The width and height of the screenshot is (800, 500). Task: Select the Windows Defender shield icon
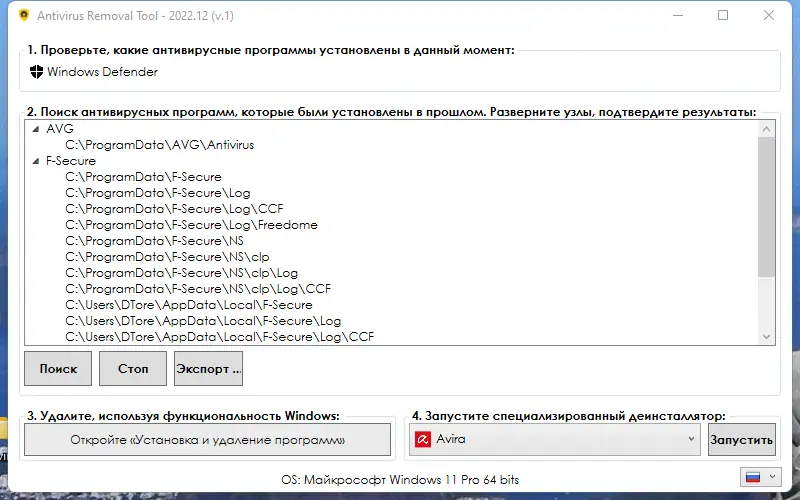point(36,72)
